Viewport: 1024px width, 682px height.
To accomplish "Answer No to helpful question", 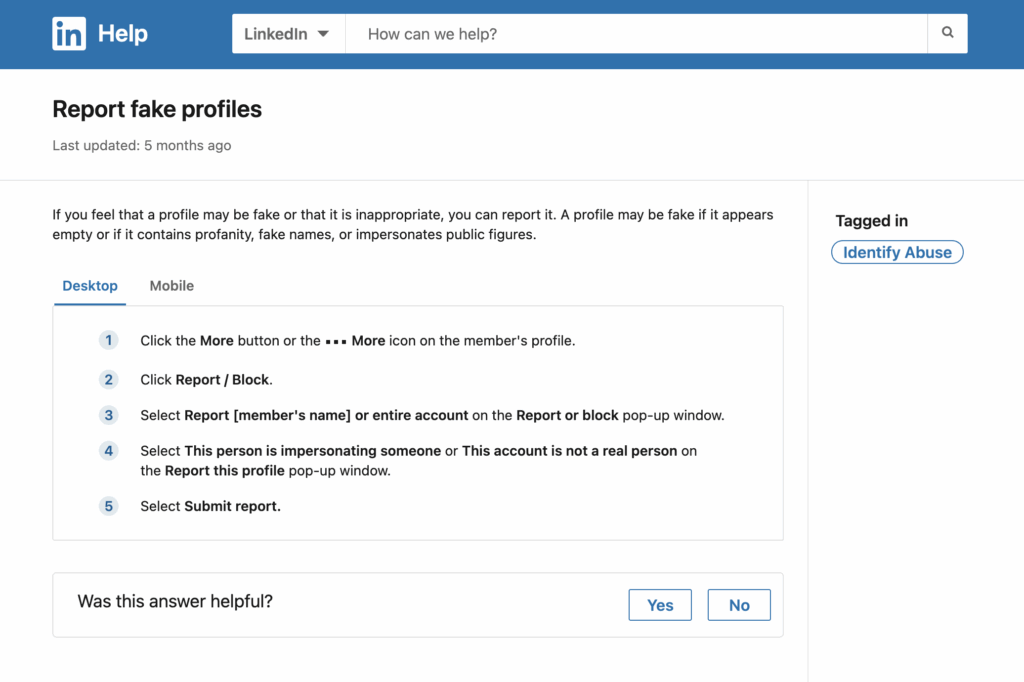I will [739, 605].
